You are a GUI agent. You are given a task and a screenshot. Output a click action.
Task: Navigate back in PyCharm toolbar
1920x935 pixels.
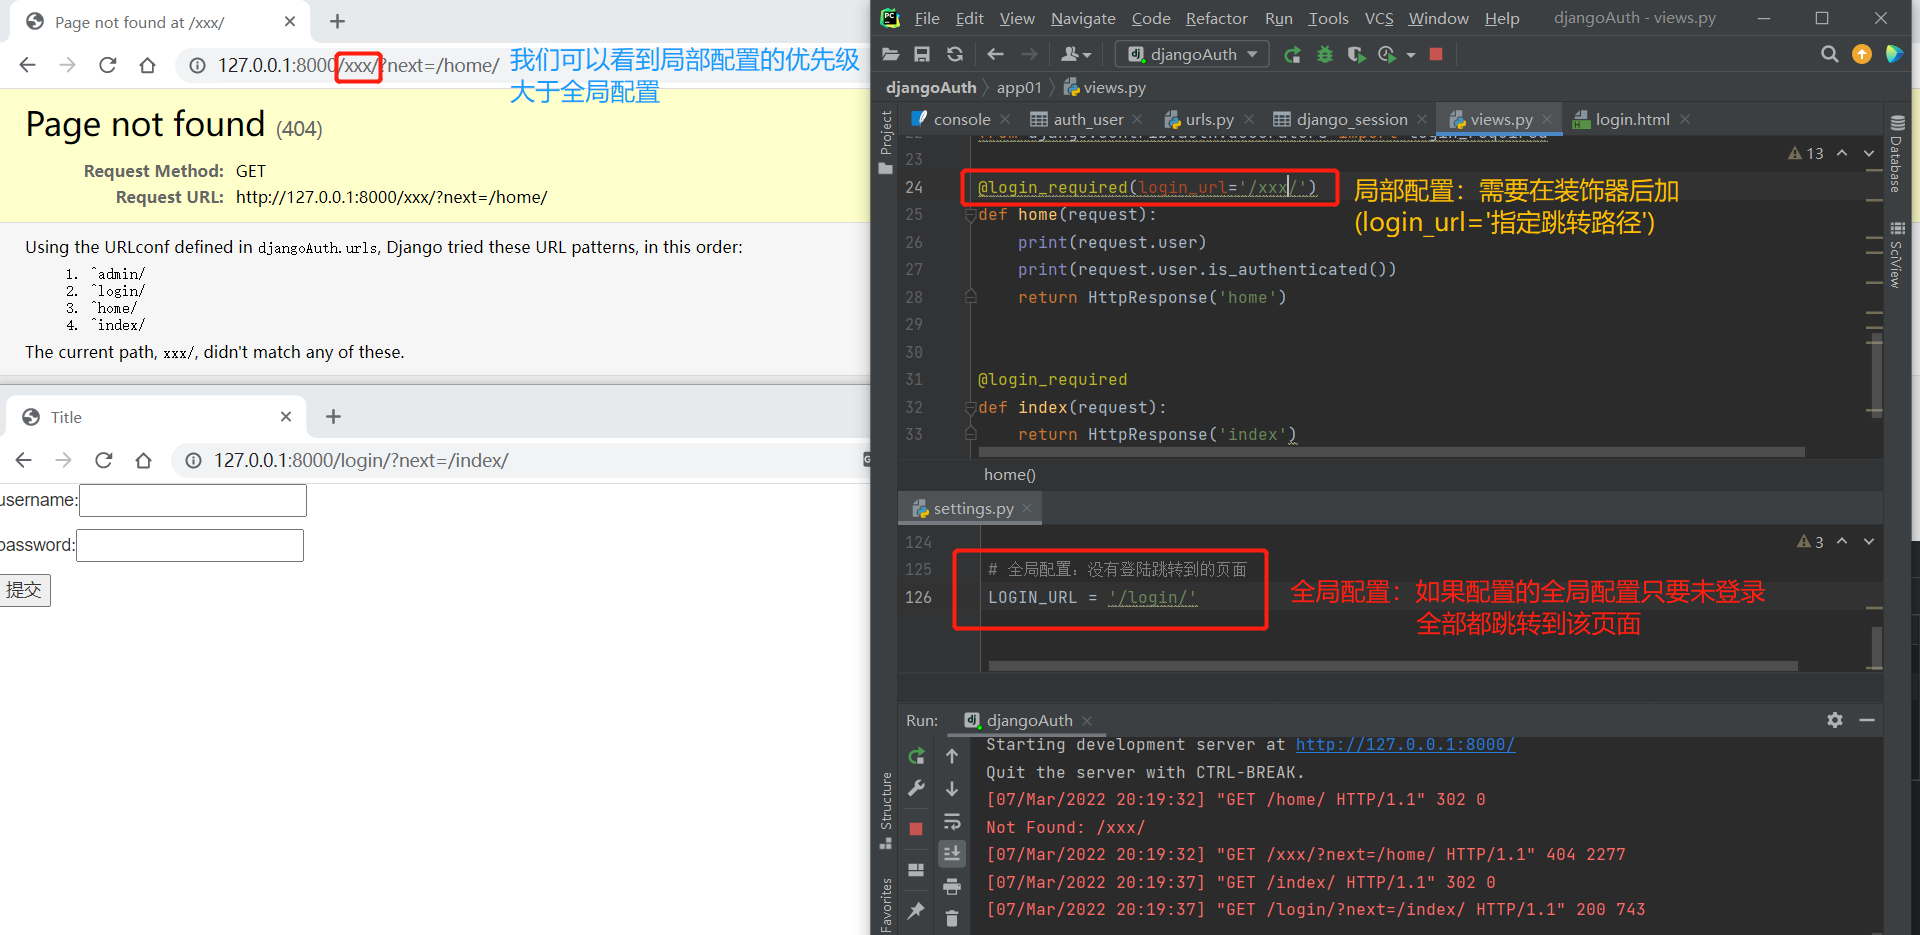(995, 54)
